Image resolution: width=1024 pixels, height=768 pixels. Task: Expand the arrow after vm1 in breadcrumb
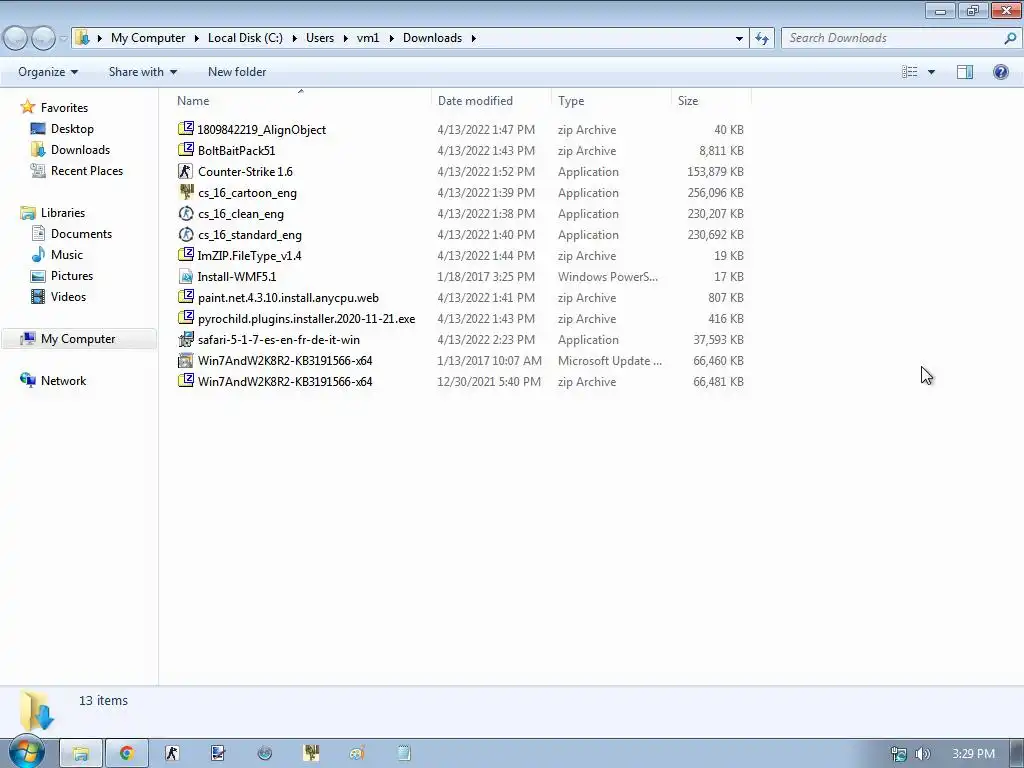pyautogui.click(x=391, y=38)
